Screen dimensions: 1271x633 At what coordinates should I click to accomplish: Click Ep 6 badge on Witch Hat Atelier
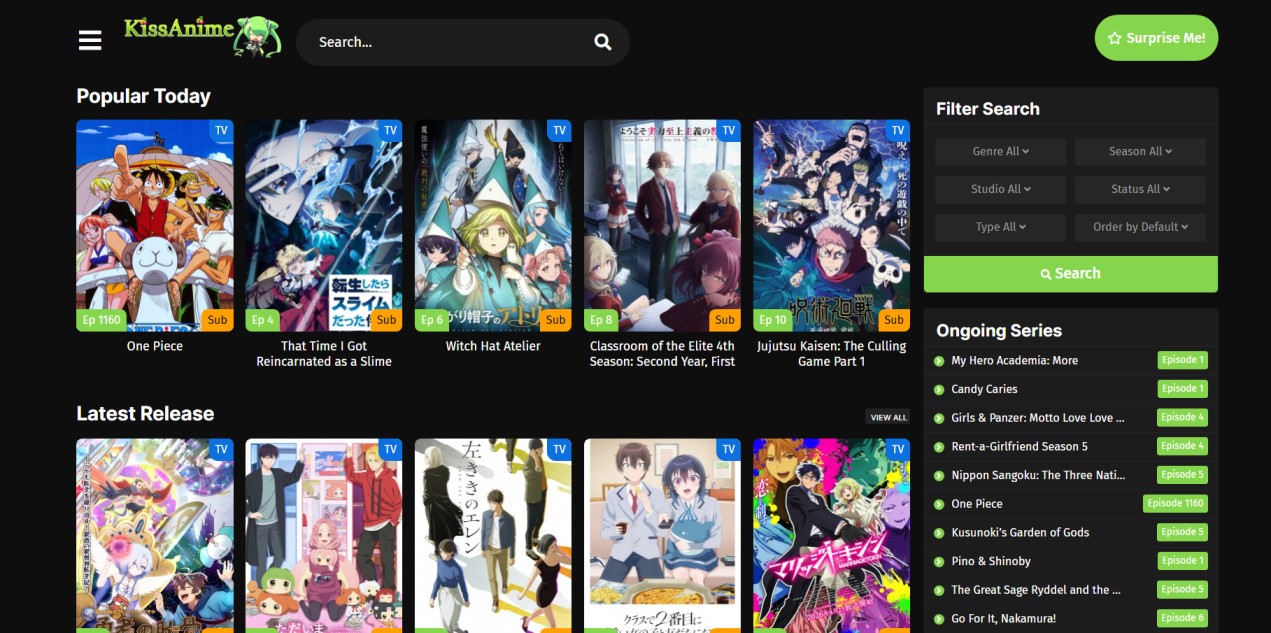pyautogui.click(x=432, y=320)
